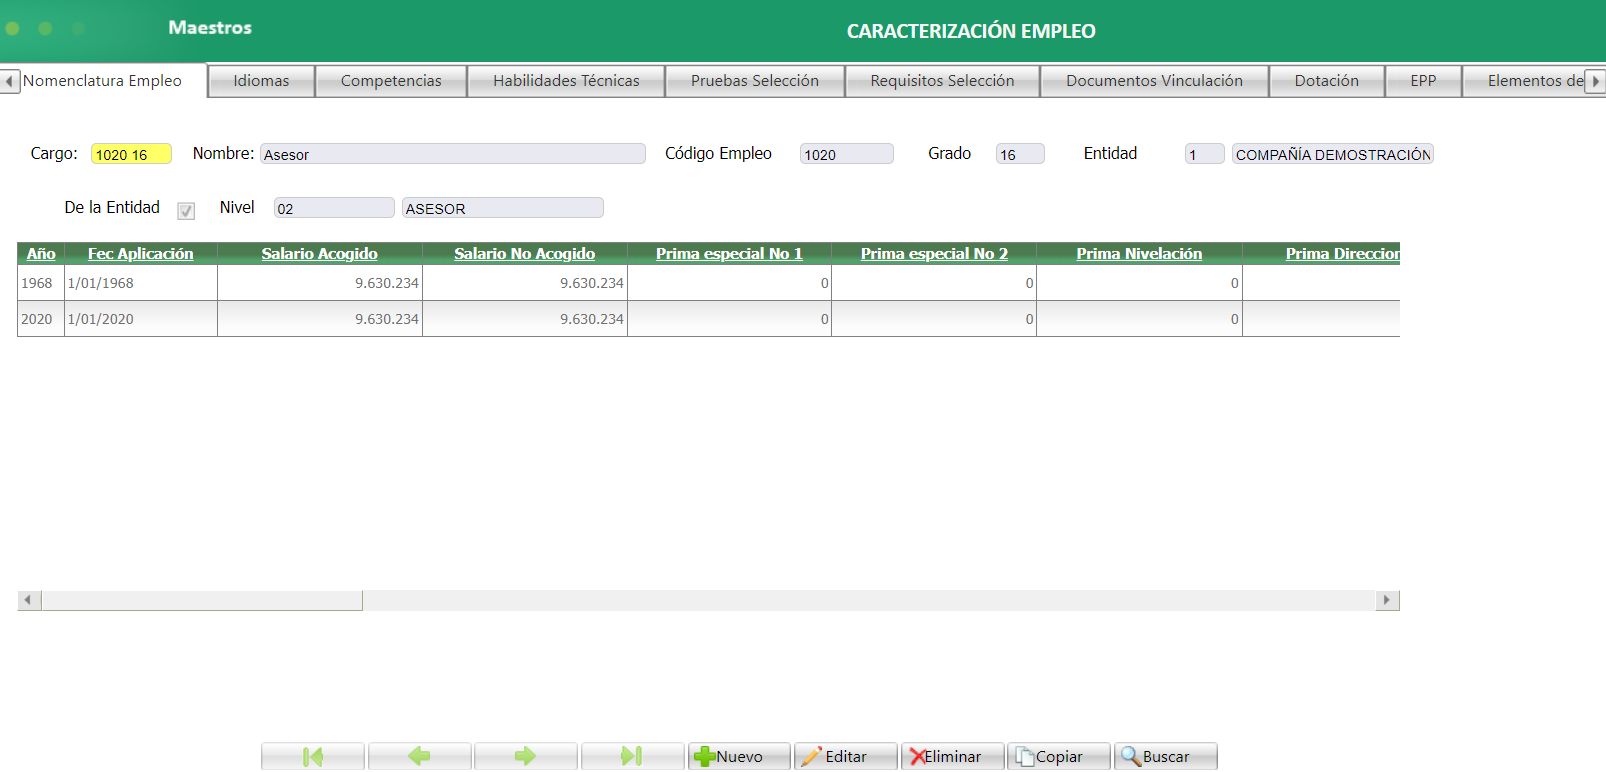
Task: Select the 2020 year cell
Action: (x=41, y=319)
